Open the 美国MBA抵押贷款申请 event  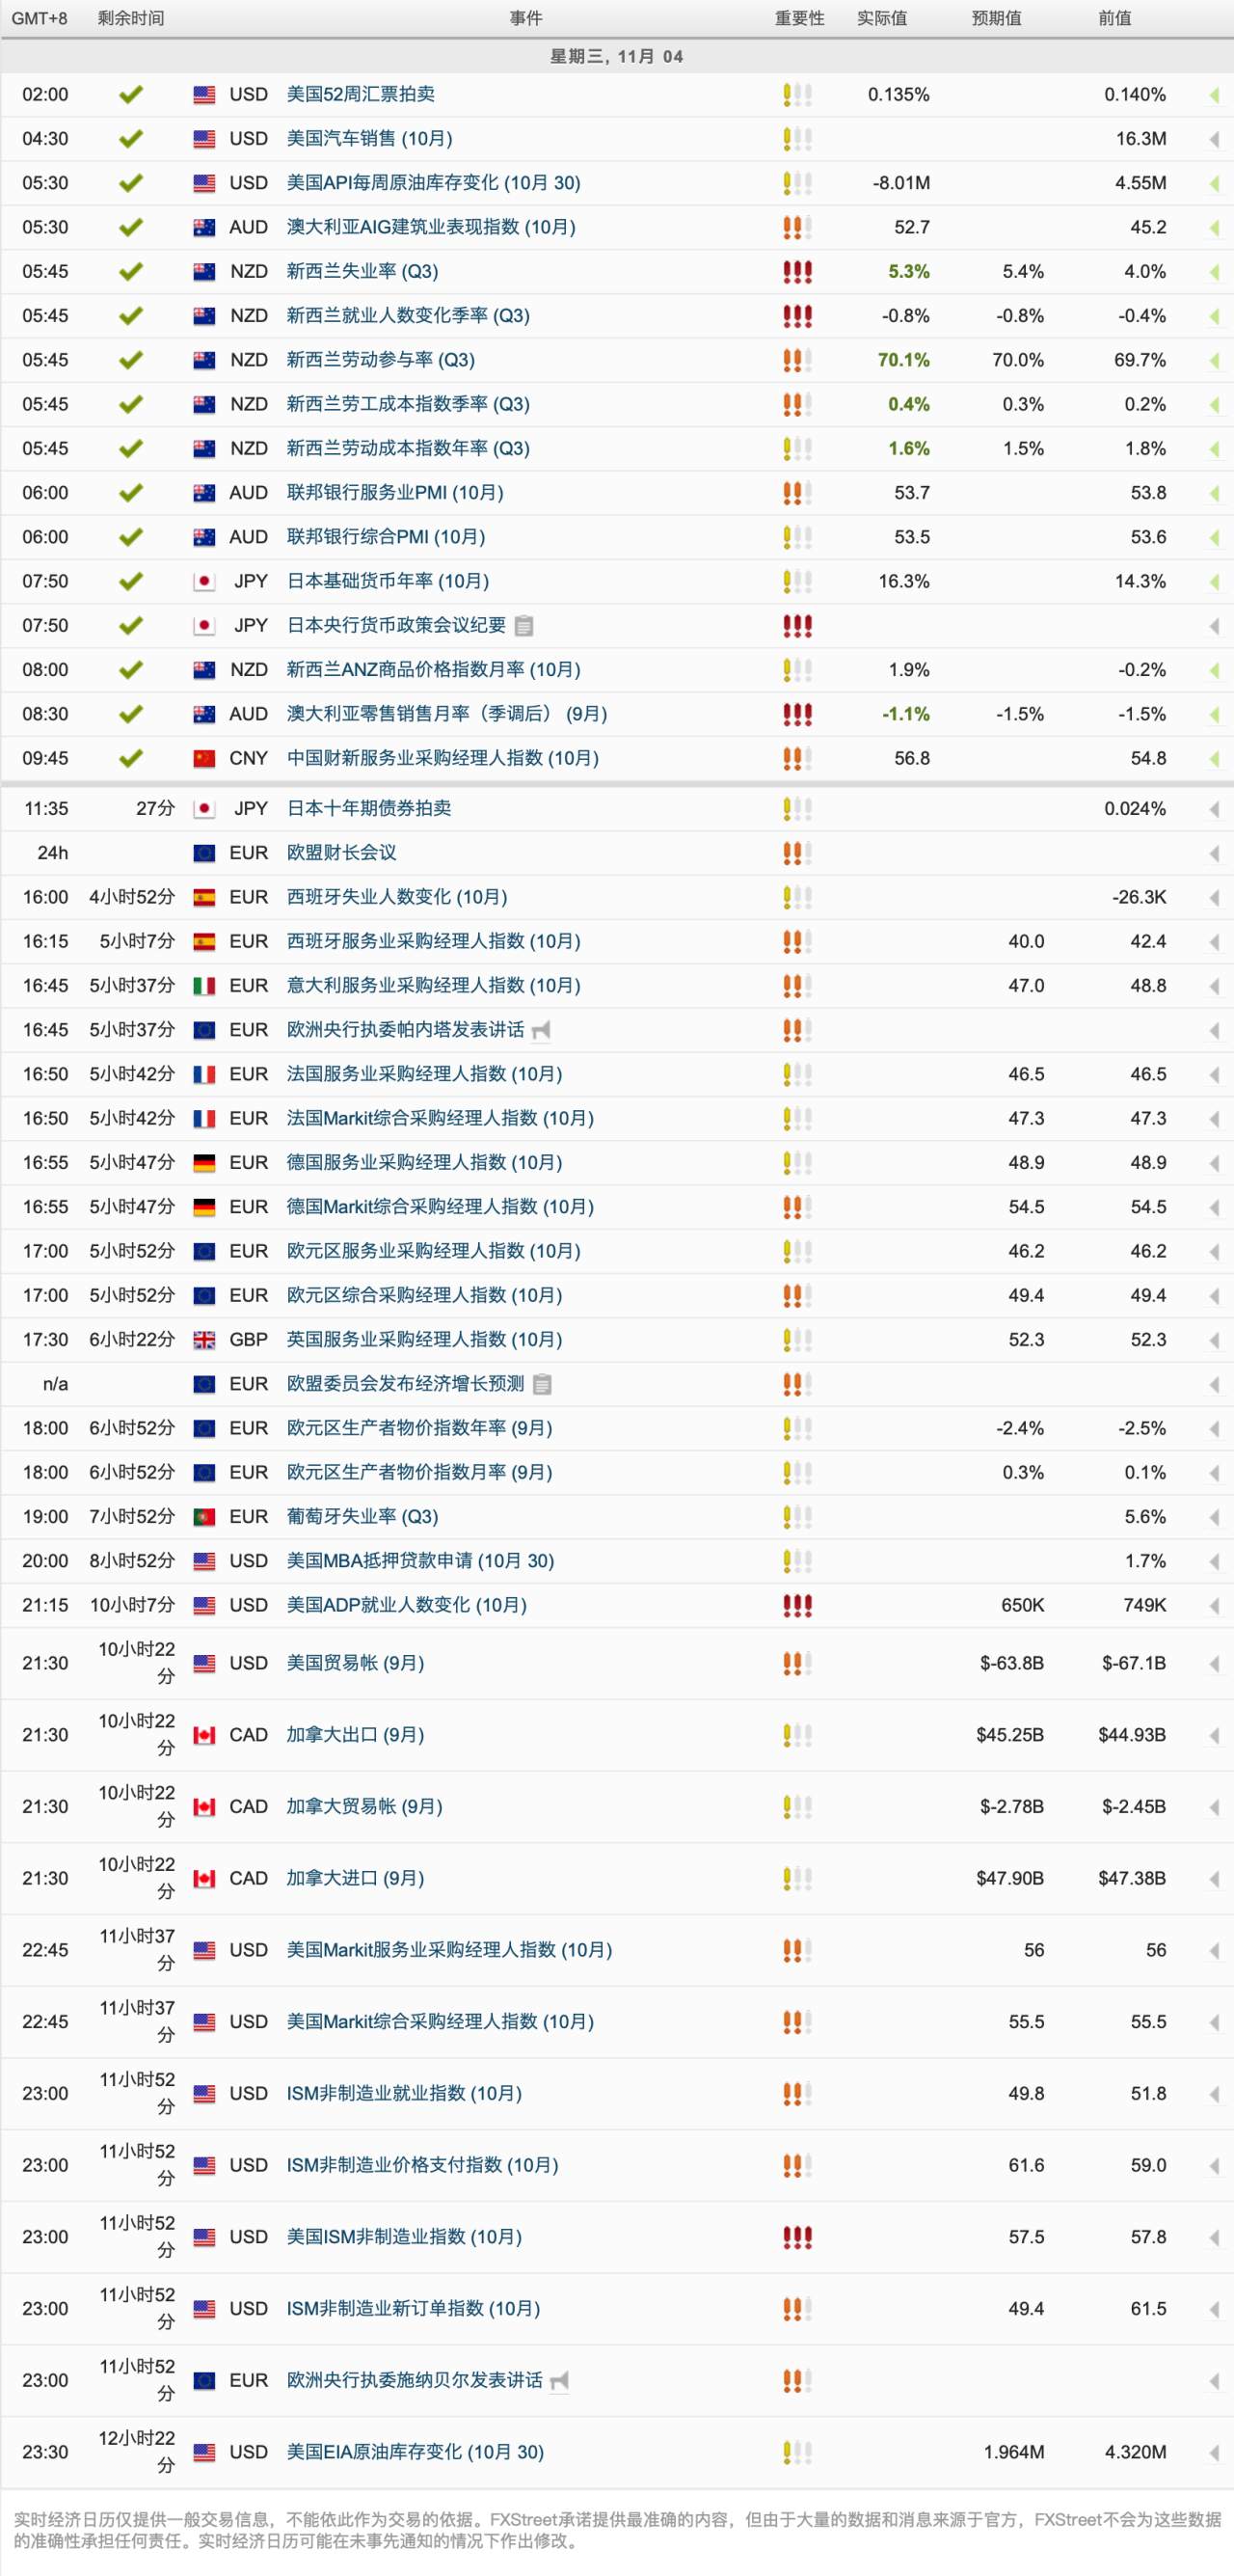(x=420, y=1561)
